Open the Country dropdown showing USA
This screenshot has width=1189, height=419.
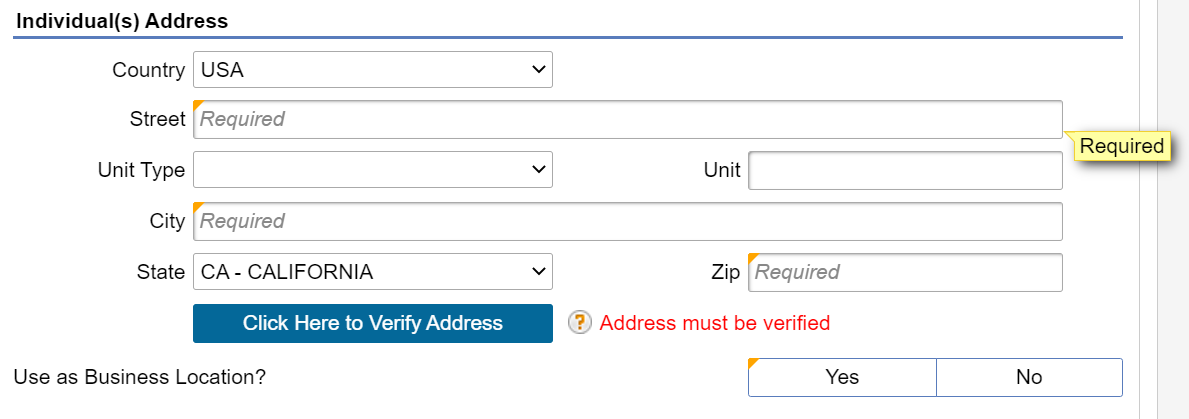373,70
